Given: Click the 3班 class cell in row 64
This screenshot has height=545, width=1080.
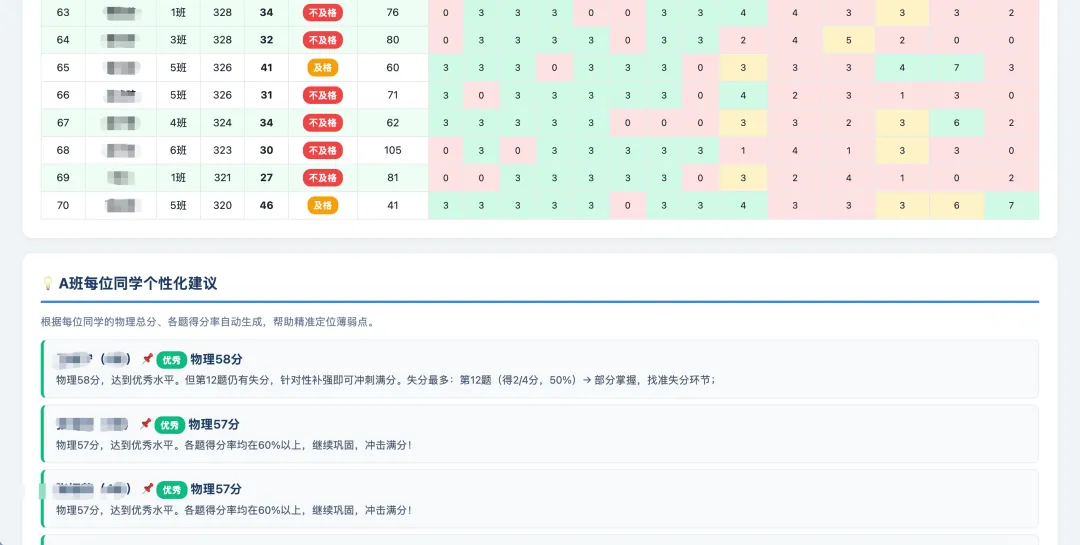Looking at the screenshot, I should click(x=178, y=40).
